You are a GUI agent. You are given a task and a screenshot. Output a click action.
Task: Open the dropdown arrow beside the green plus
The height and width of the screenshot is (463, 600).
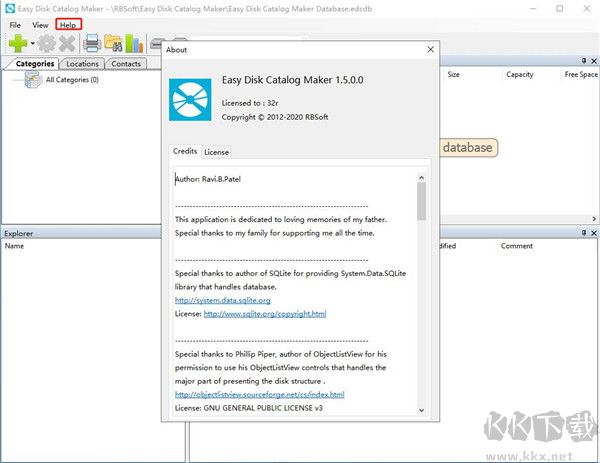coord(33,43)
